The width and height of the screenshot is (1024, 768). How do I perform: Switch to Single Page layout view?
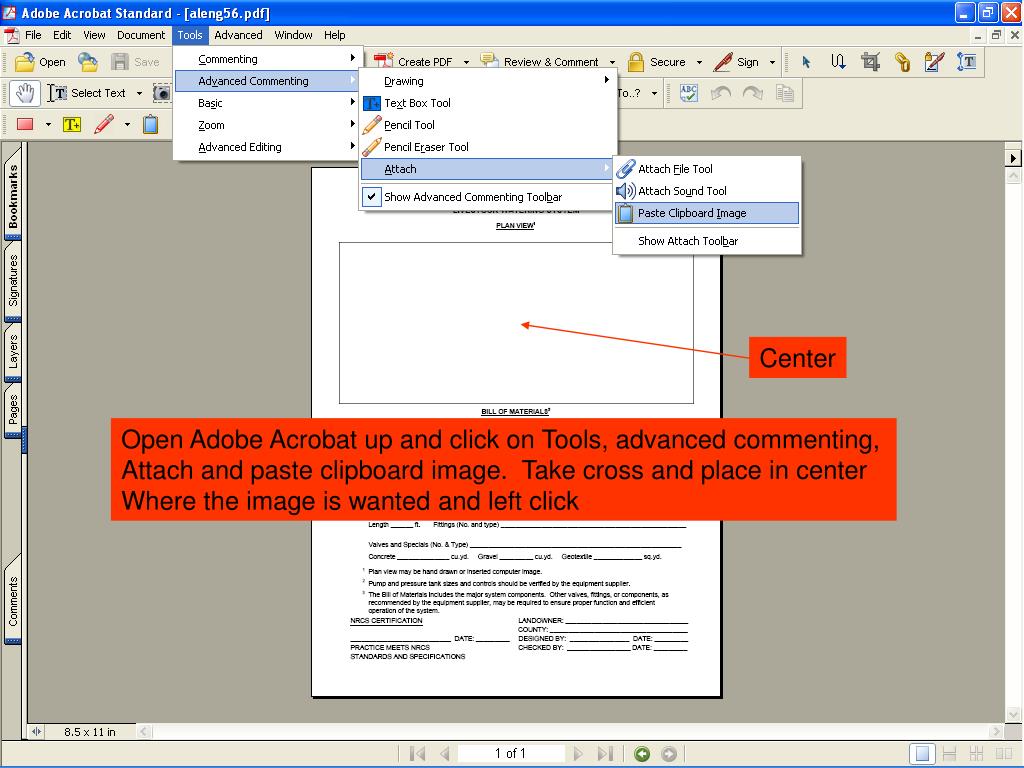[922, 754]
